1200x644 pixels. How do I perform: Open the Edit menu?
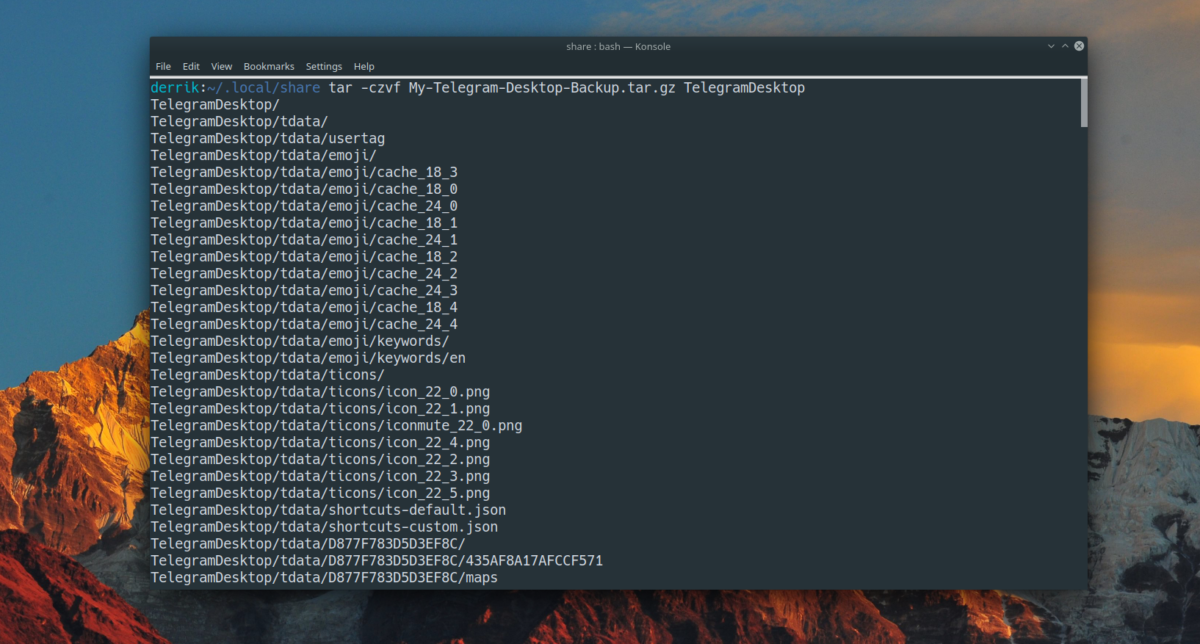(191, 66)
